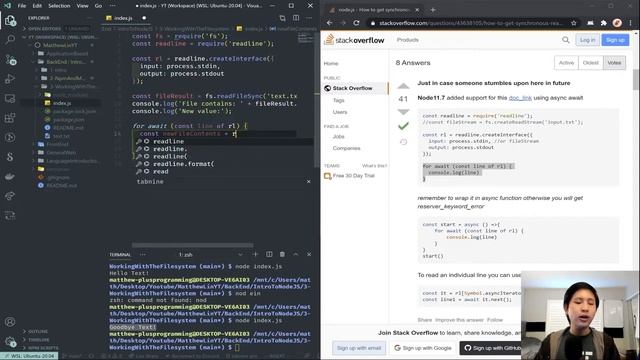Go to Users in Stack Overflow left nav
Image resolution: width=640 pixels, height=360 pixels.
point(340,112)
